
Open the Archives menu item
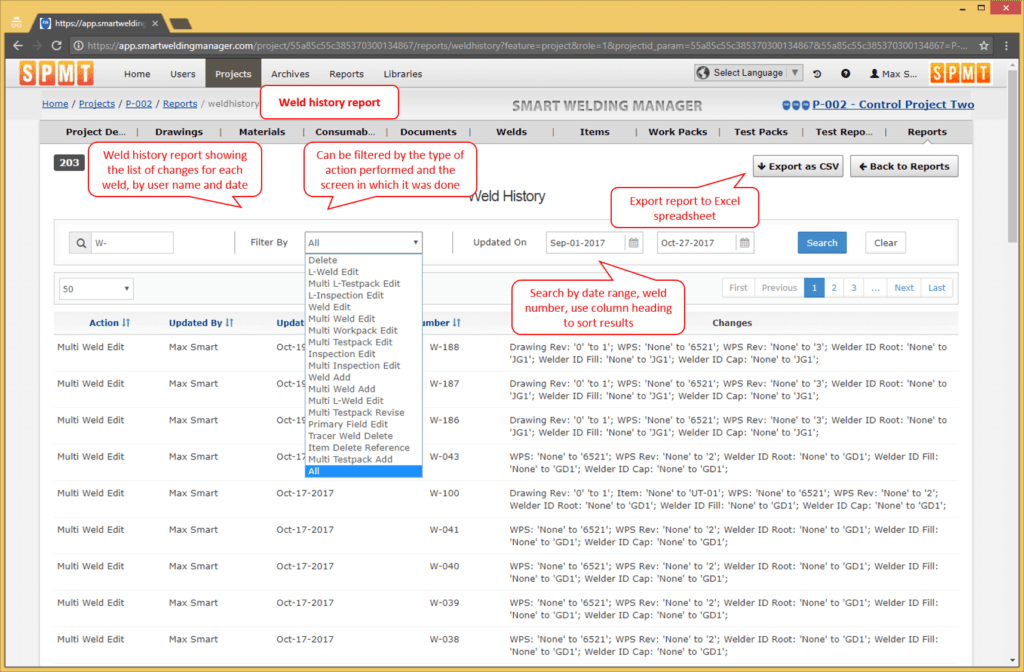pyautogui.click(x=290, y=74)
